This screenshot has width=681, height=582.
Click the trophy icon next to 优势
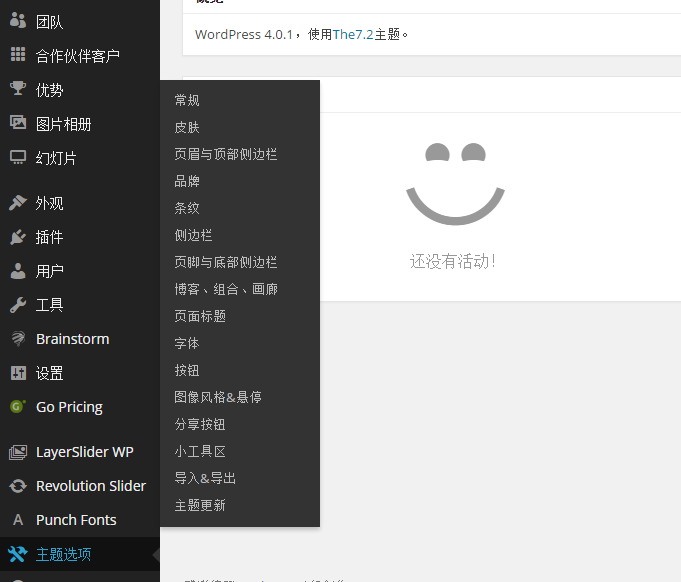[x=17, y=89]
